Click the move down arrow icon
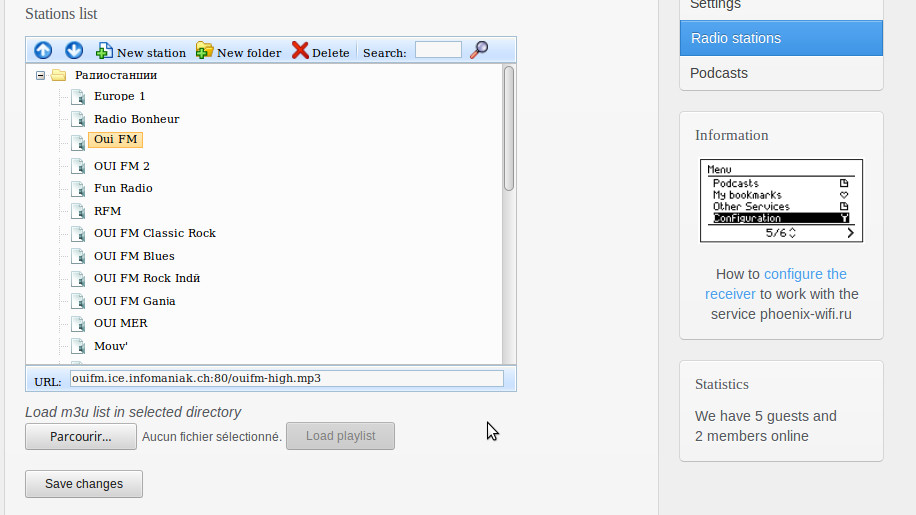The height and width of the screenshot is (515, 916). click(x=74, y=51)
